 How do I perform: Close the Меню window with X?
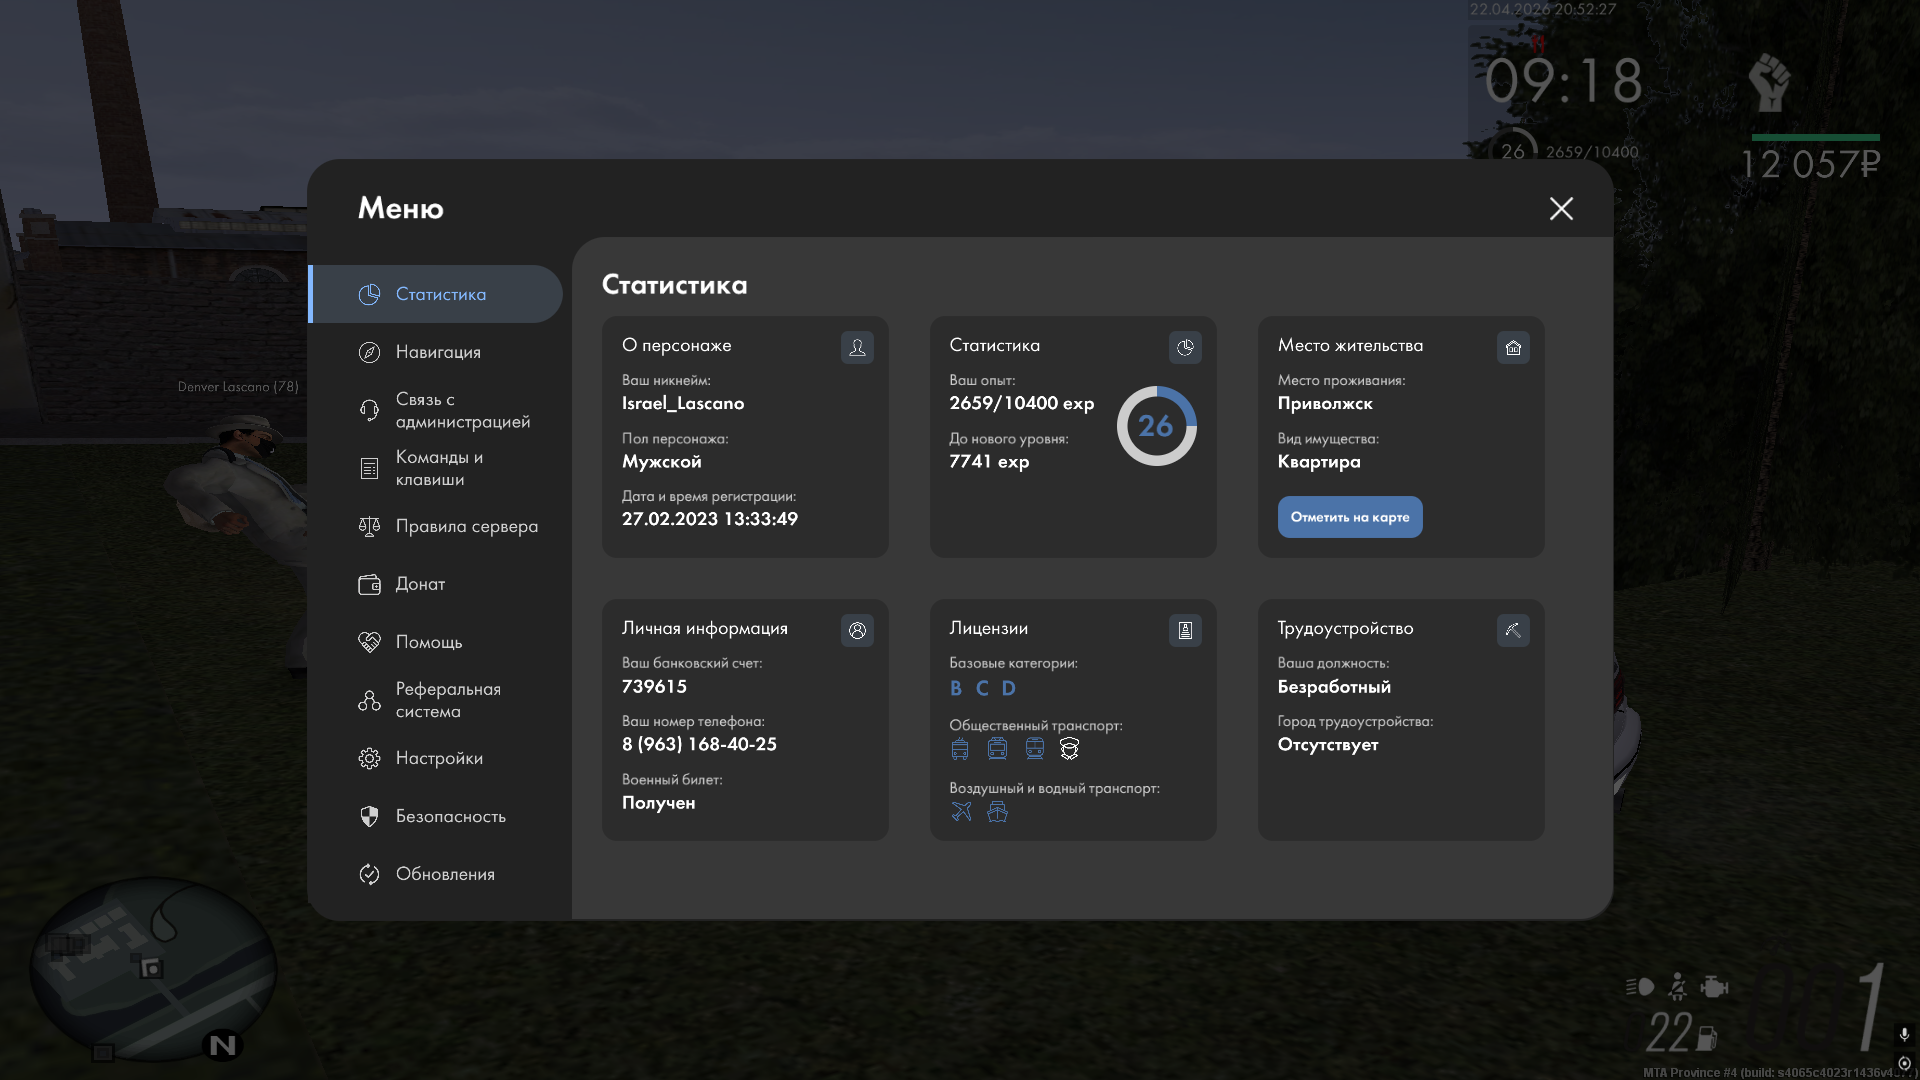coord(1561,208)
